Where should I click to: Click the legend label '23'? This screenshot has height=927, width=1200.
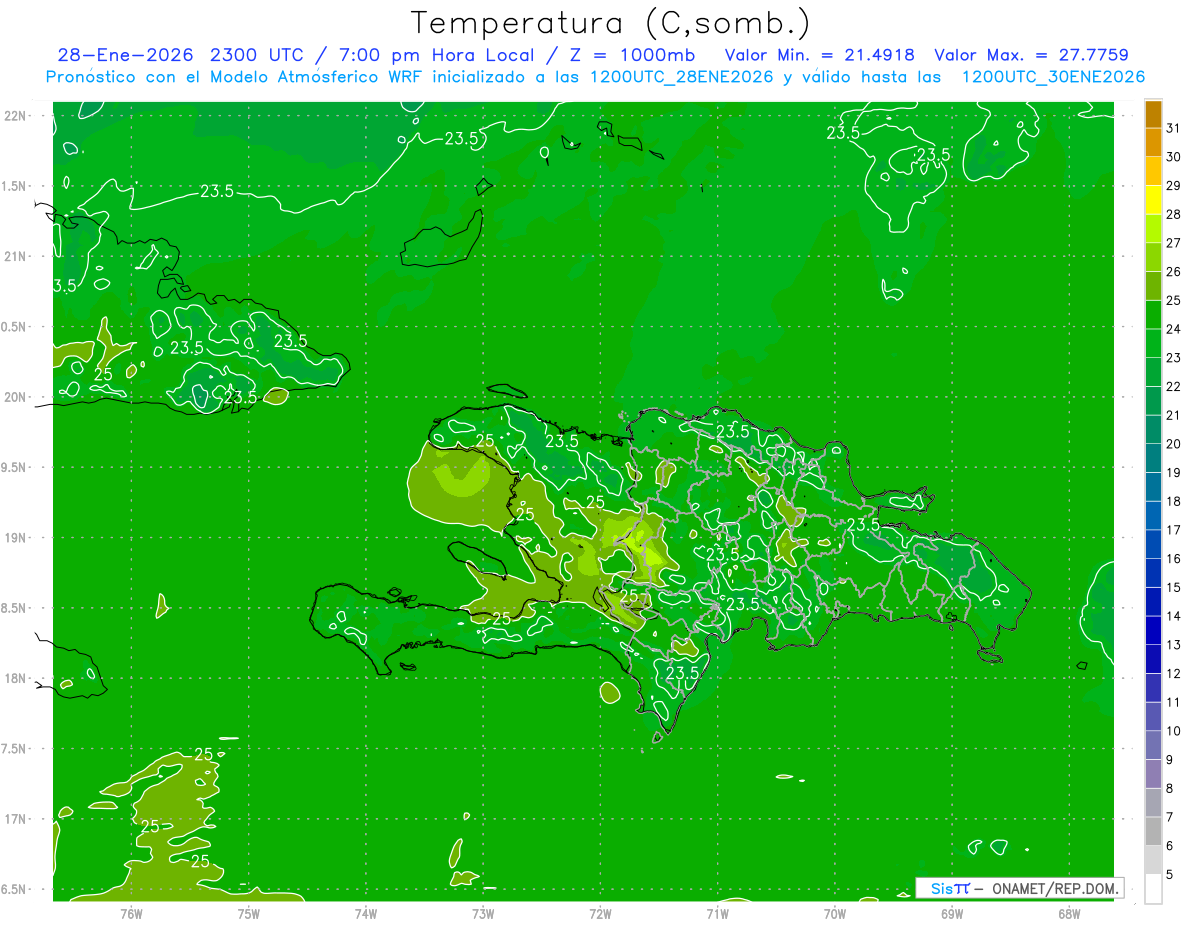click(1174, 358)
